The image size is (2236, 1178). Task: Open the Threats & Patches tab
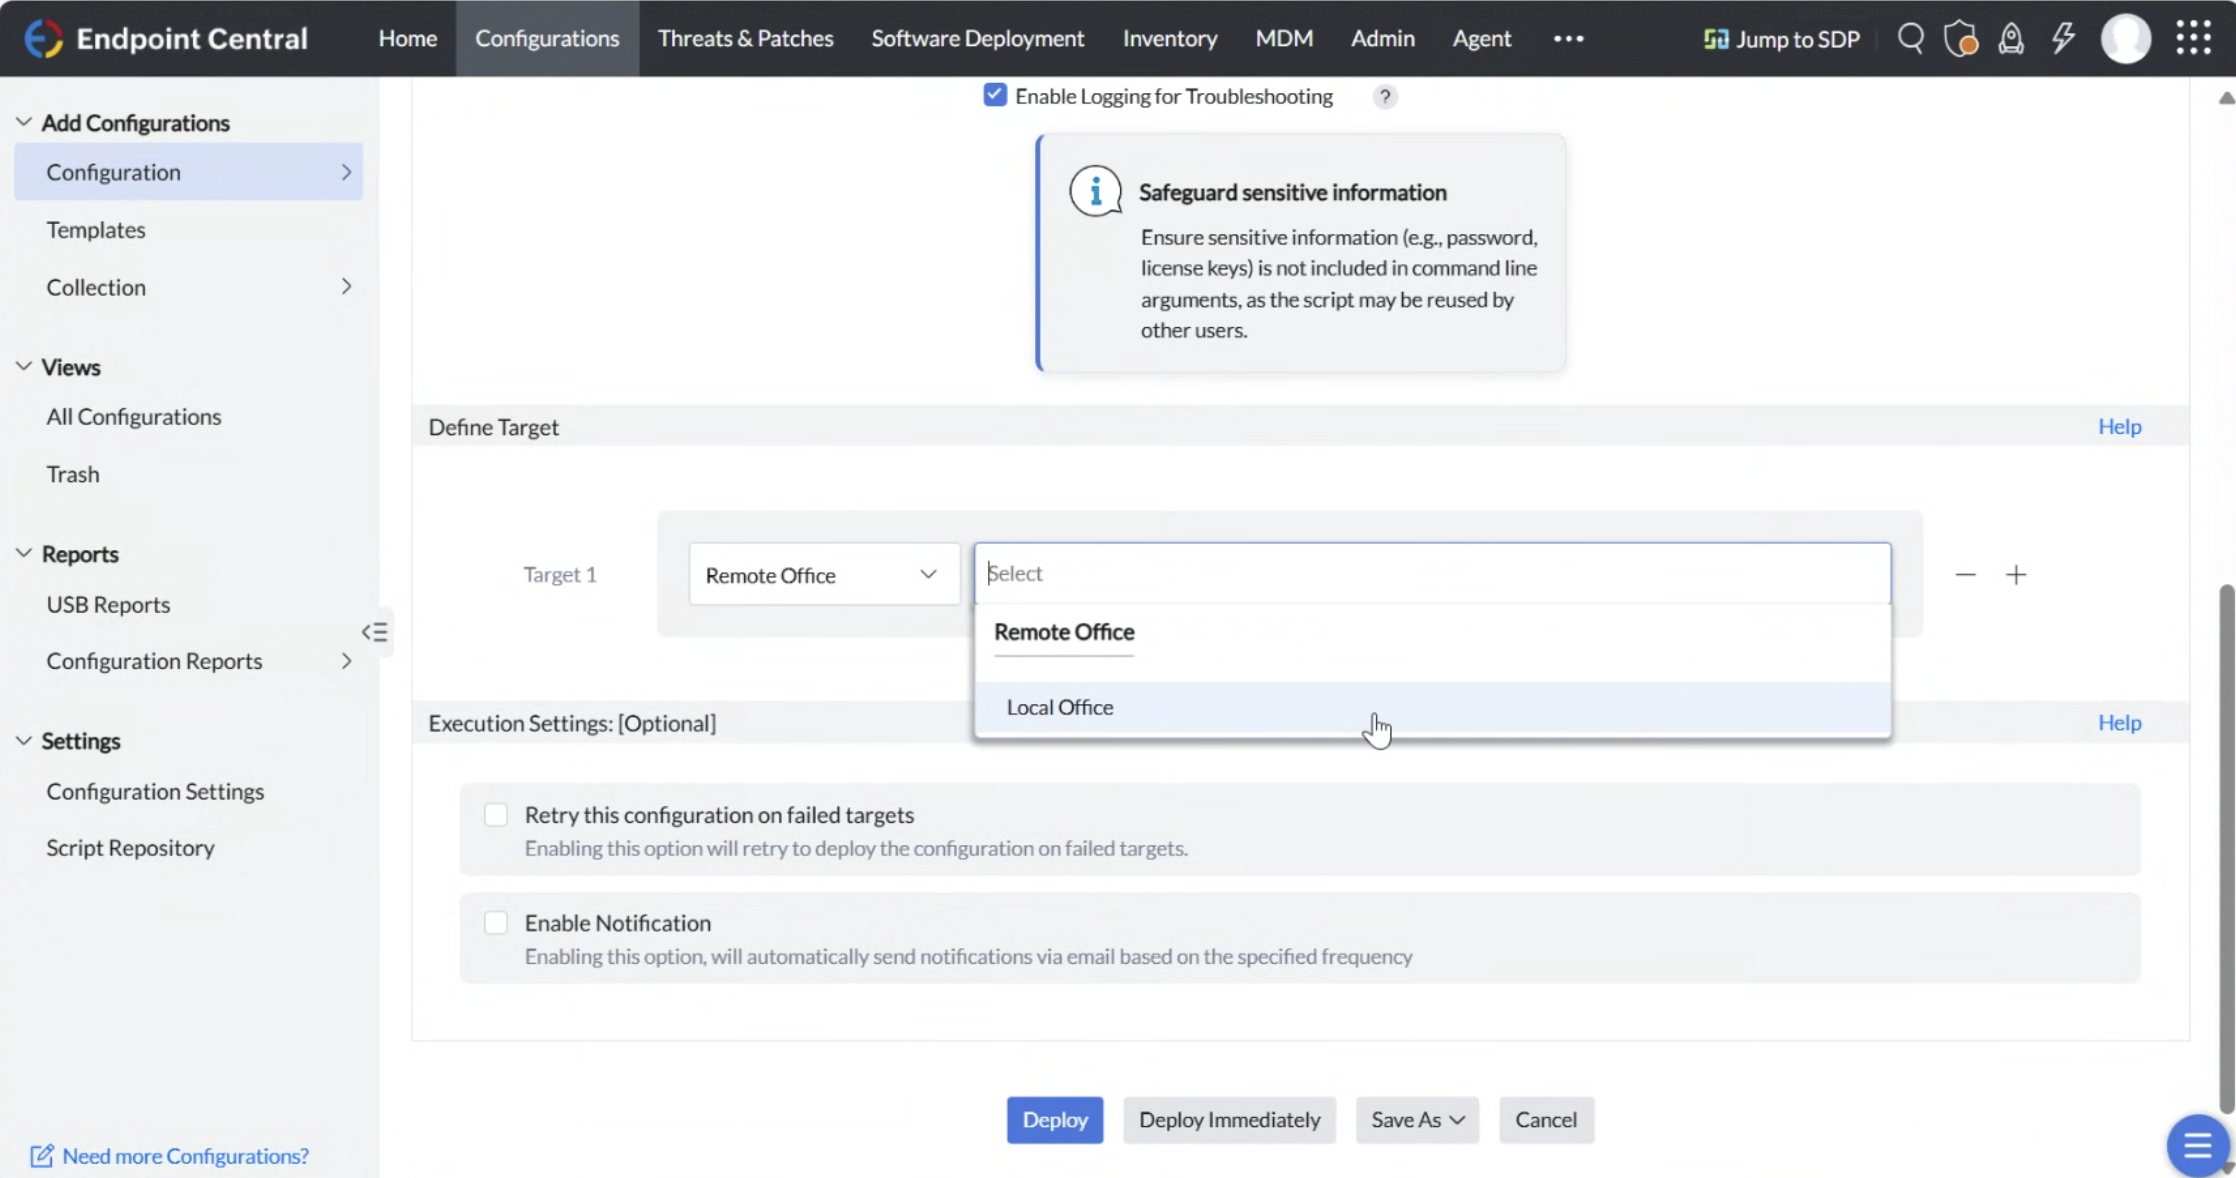745,38
